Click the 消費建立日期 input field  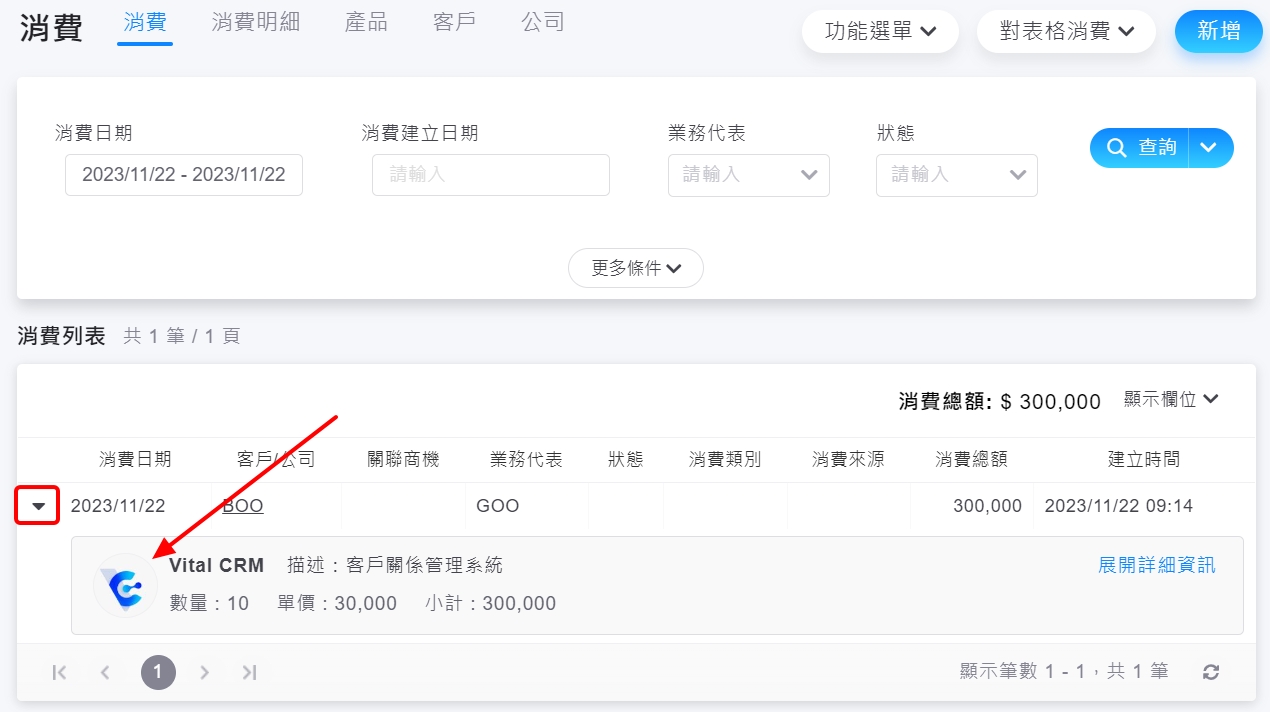click(490, 175)
